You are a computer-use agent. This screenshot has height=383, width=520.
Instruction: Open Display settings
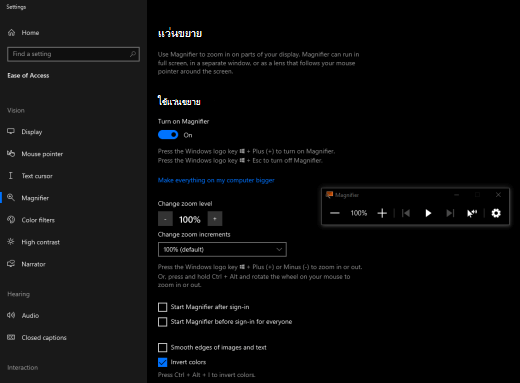click(x=25, y=132)
